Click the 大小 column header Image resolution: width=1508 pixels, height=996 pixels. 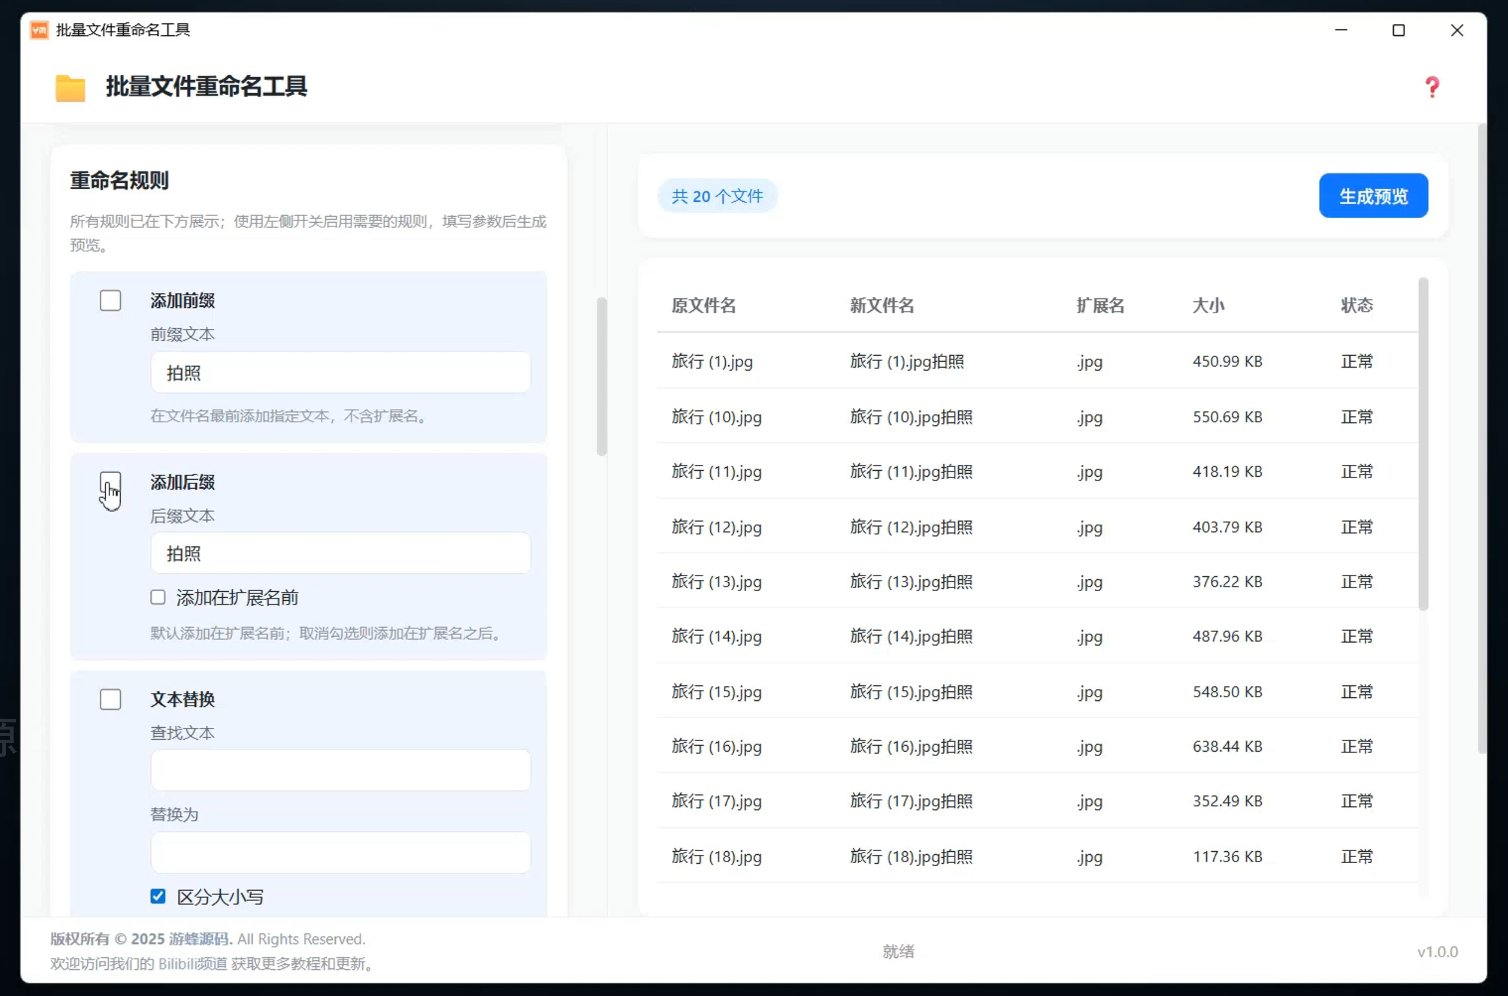click(x=1208, y=305)
